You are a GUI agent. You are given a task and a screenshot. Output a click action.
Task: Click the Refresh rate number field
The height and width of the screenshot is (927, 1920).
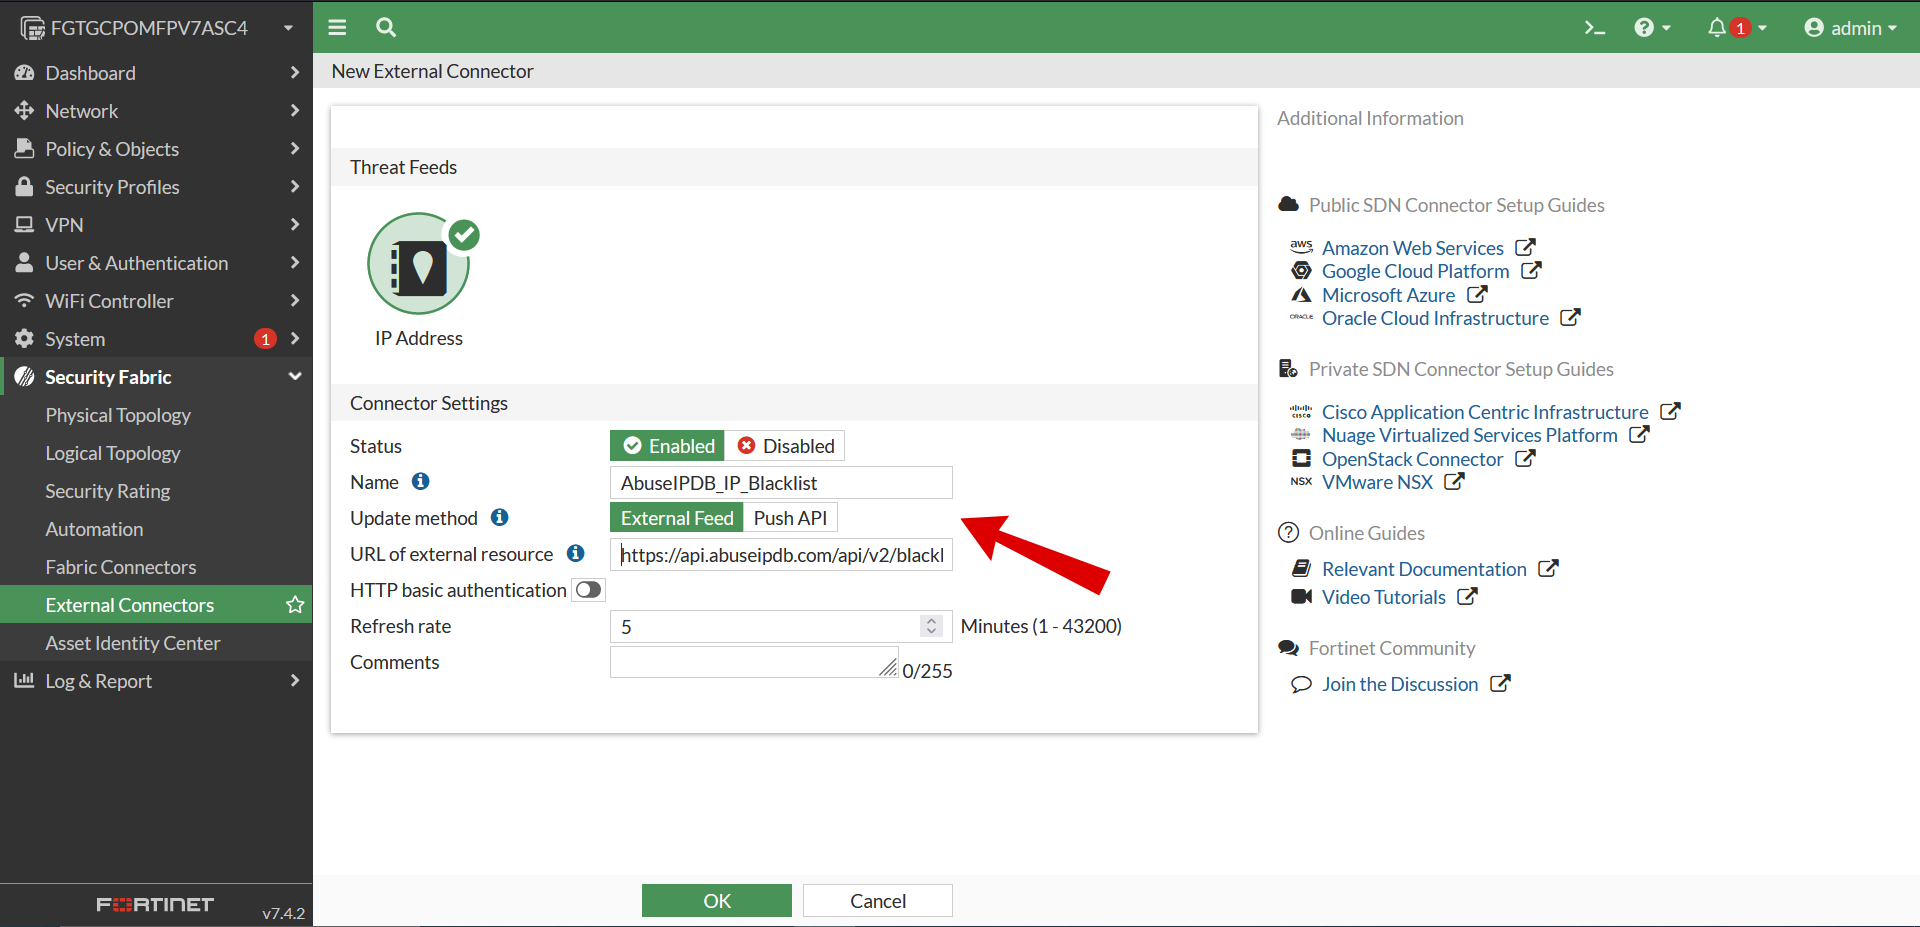[x=781, y=627]
